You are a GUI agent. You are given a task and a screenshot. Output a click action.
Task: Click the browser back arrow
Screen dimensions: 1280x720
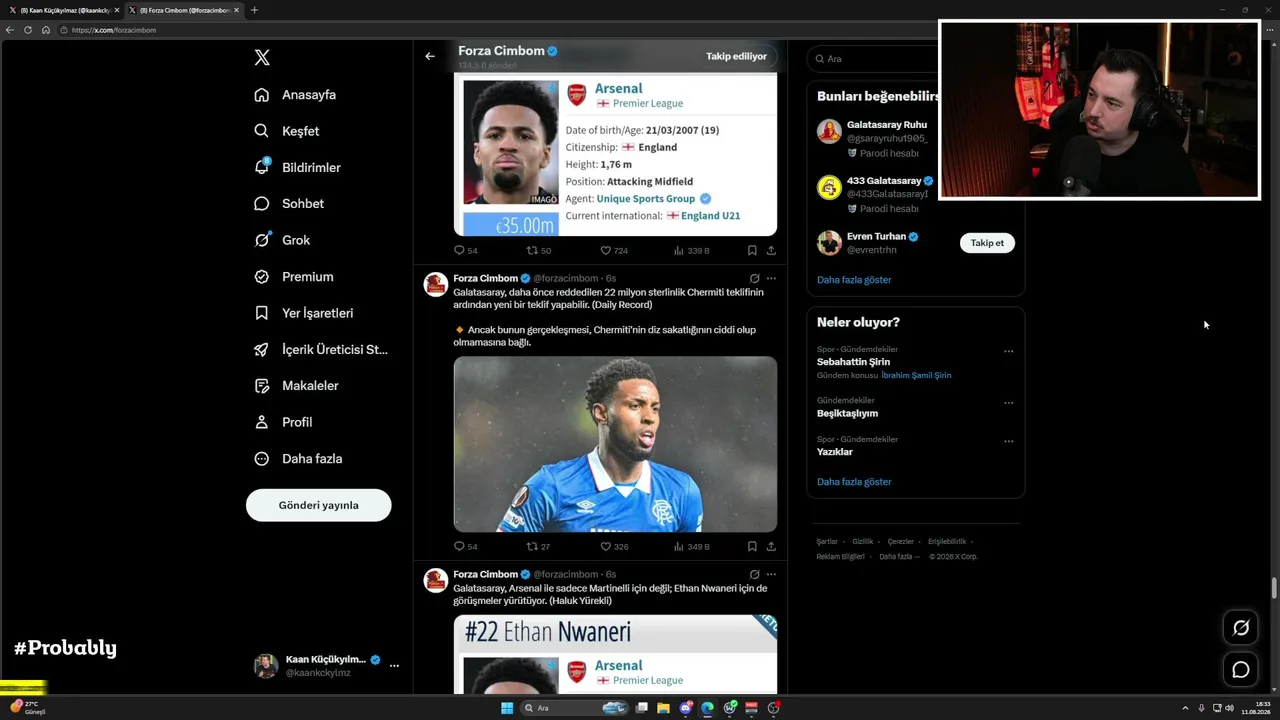10,30
